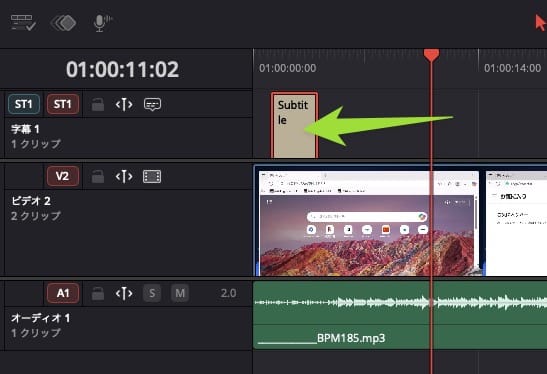The image size is (547, 374).
Task: Select the Subtitle clip on the timeline
Action: [x=294, y=125]
